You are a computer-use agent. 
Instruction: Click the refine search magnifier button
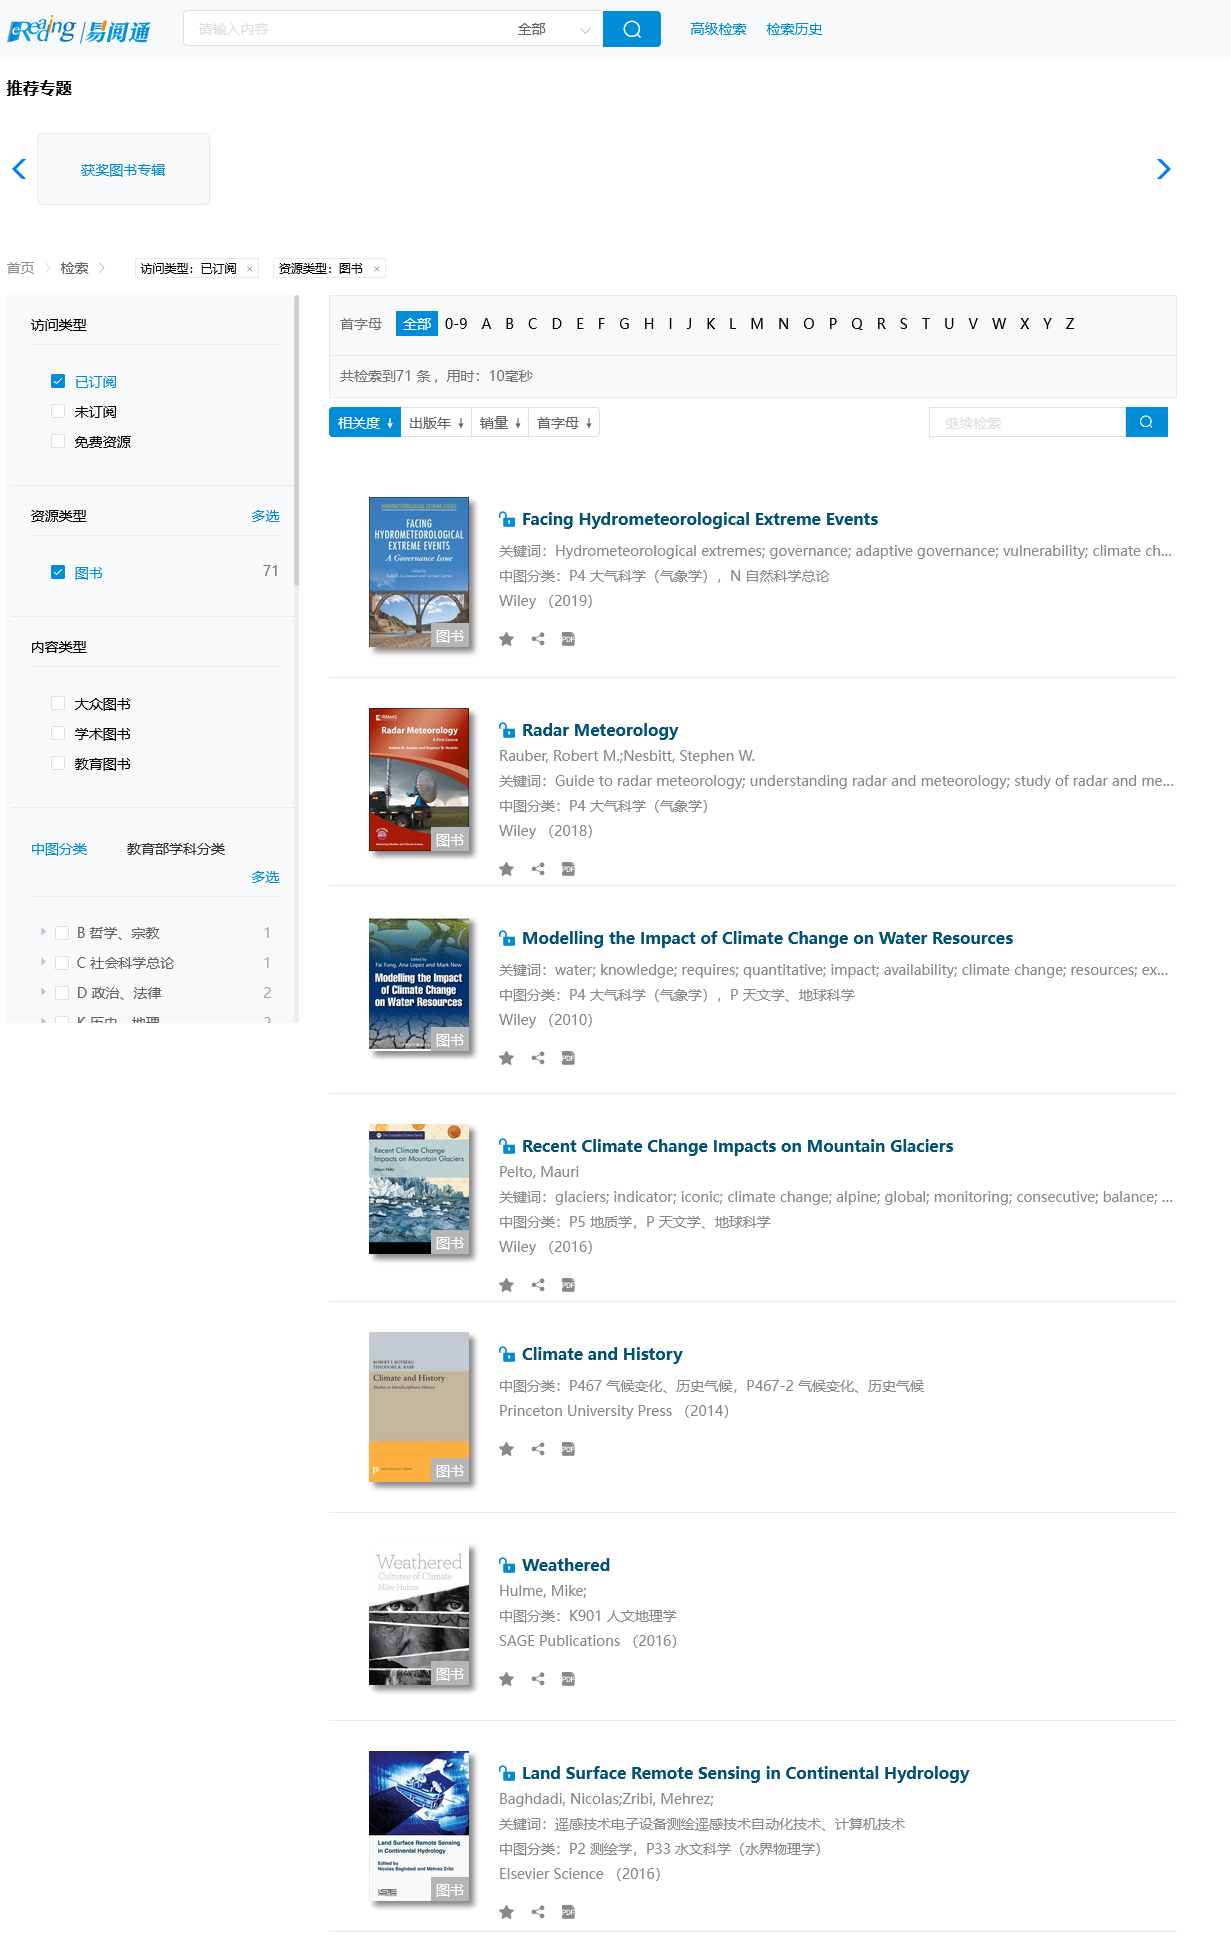[1146, 422]
